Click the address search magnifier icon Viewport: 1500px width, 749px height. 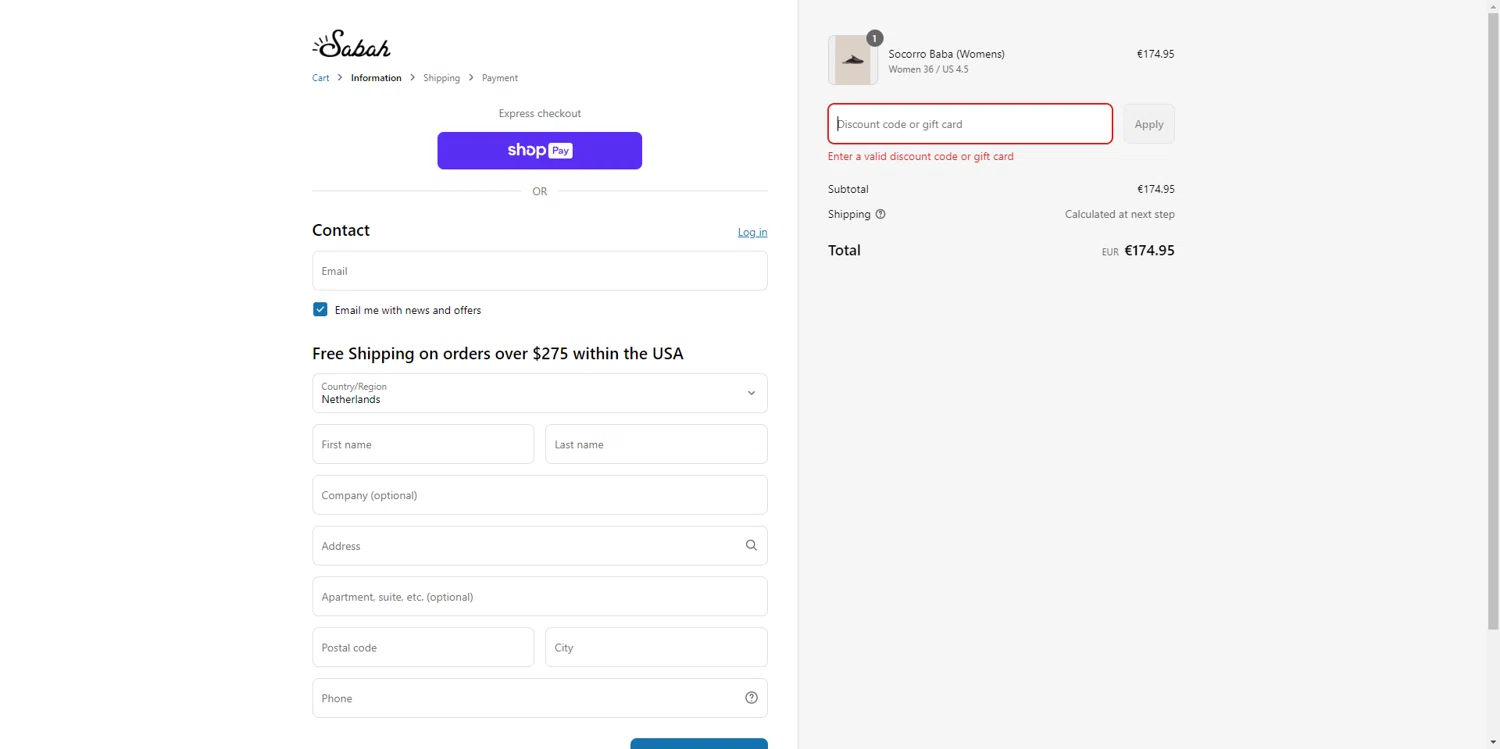click(751, 545)
